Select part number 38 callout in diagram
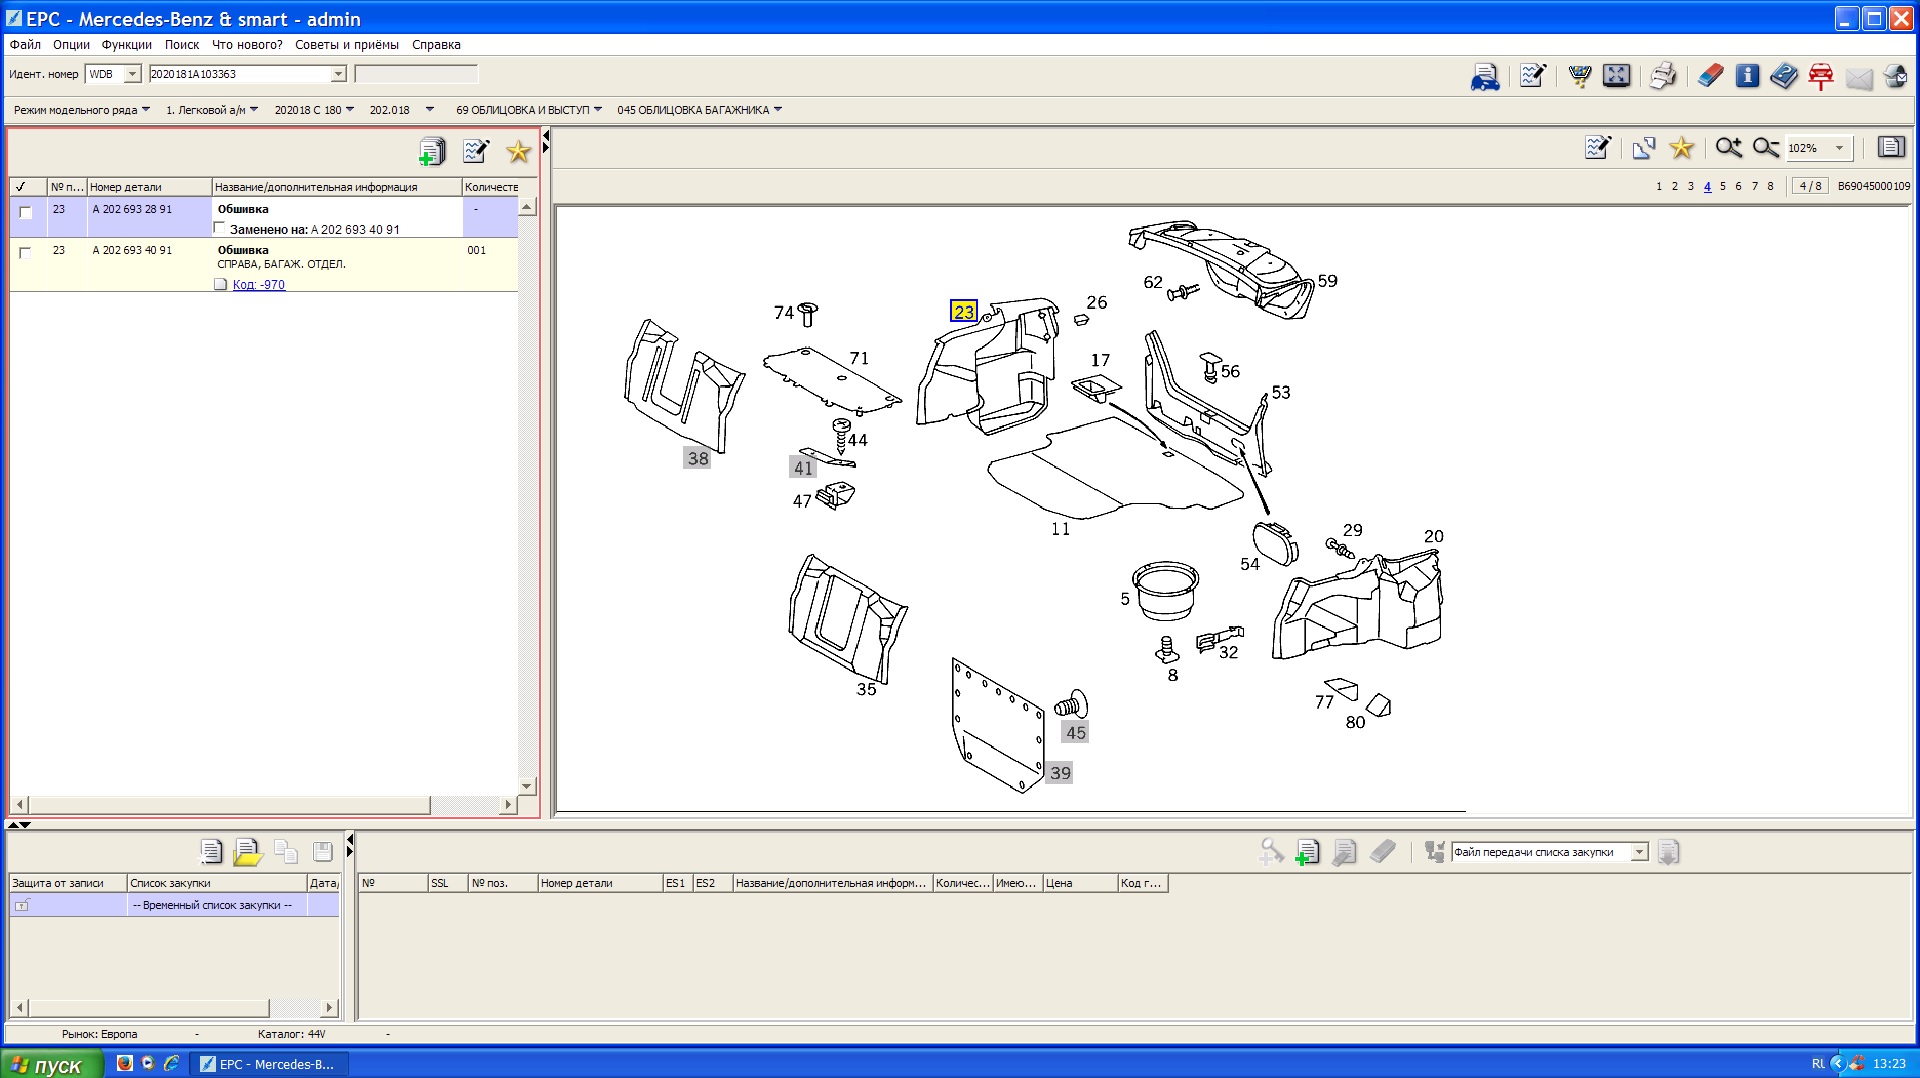 point(698,458)
